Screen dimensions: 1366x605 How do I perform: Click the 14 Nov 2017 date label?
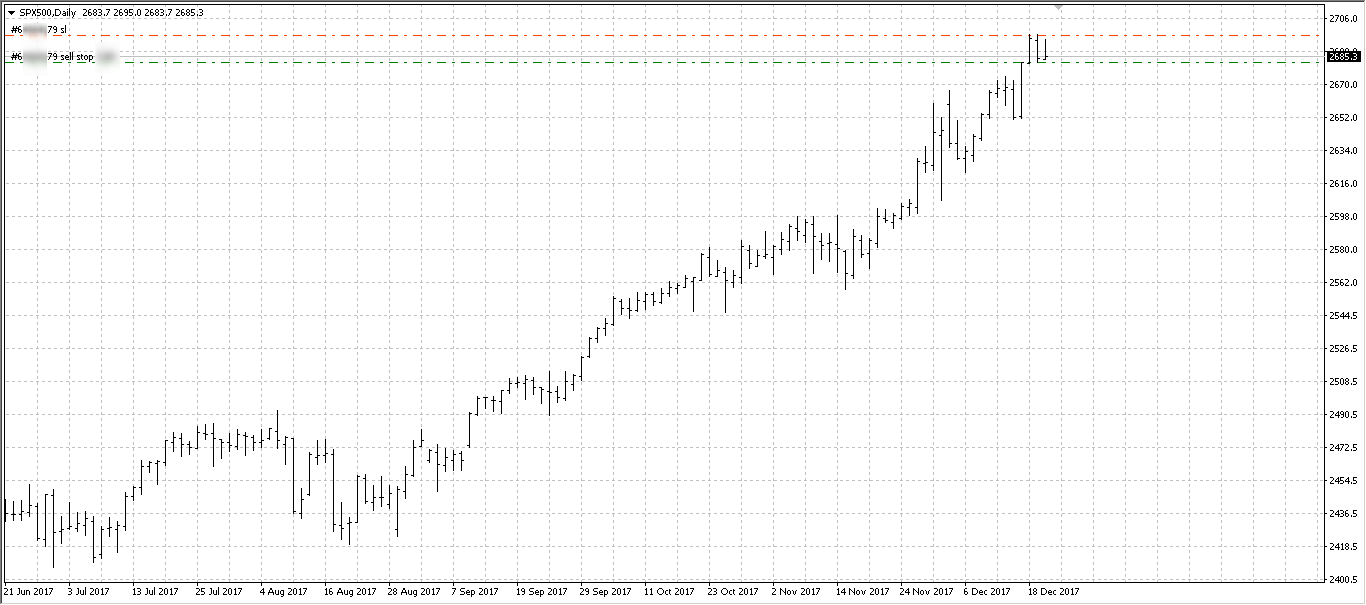click(x=861, y=592)
